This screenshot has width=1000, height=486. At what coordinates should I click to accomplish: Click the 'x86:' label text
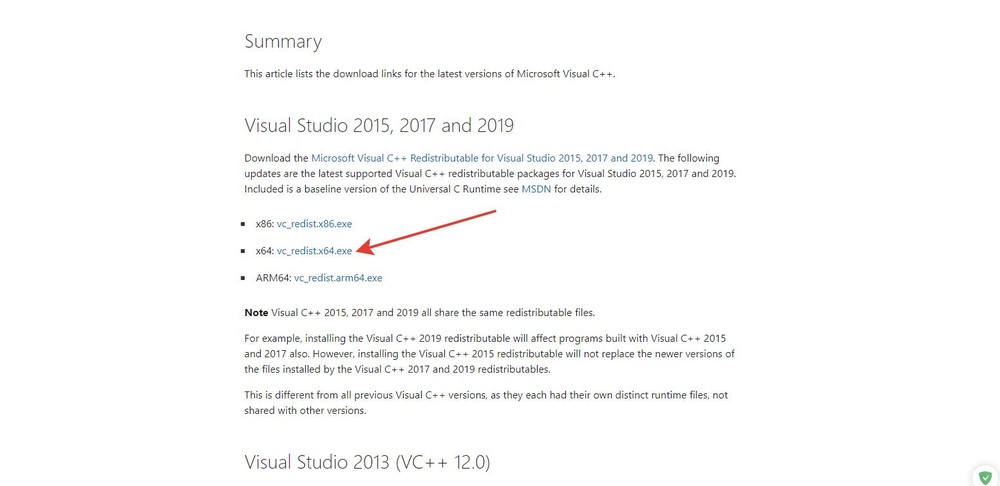point(265,224)
